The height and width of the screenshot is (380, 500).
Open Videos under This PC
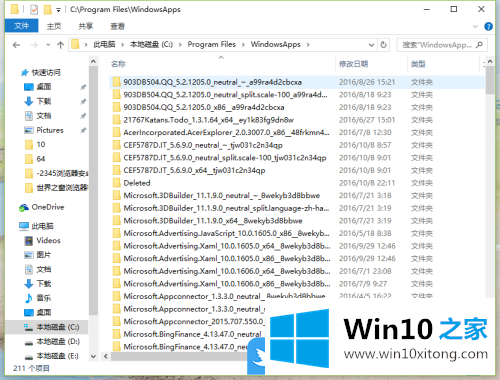click(x=48, y=240)
